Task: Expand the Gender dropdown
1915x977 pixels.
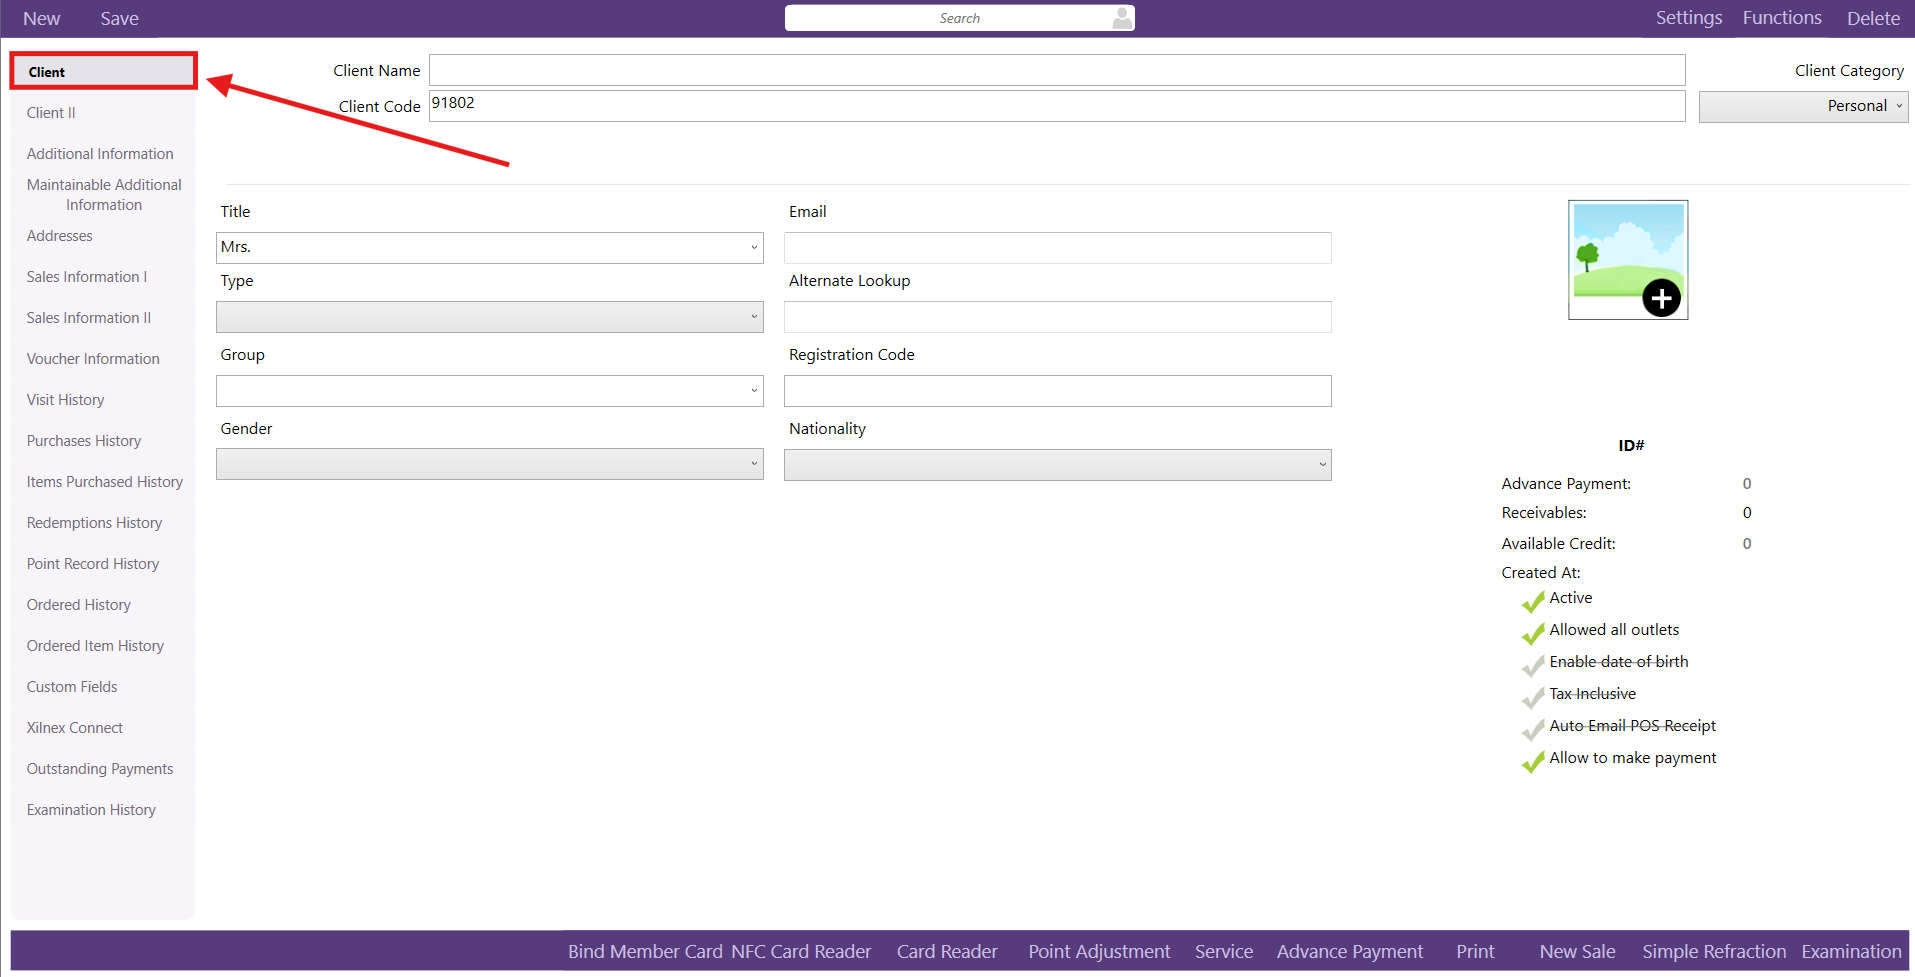Action: coord(489,465)
